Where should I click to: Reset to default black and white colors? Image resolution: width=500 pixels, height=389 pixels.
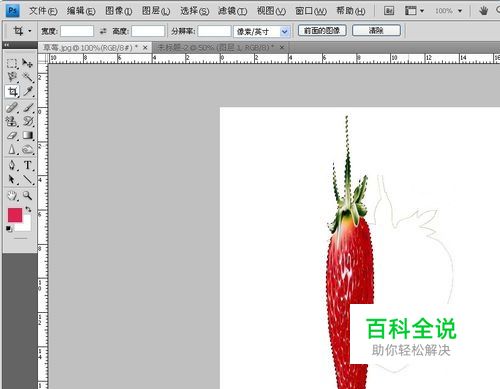tap(9, 229)
